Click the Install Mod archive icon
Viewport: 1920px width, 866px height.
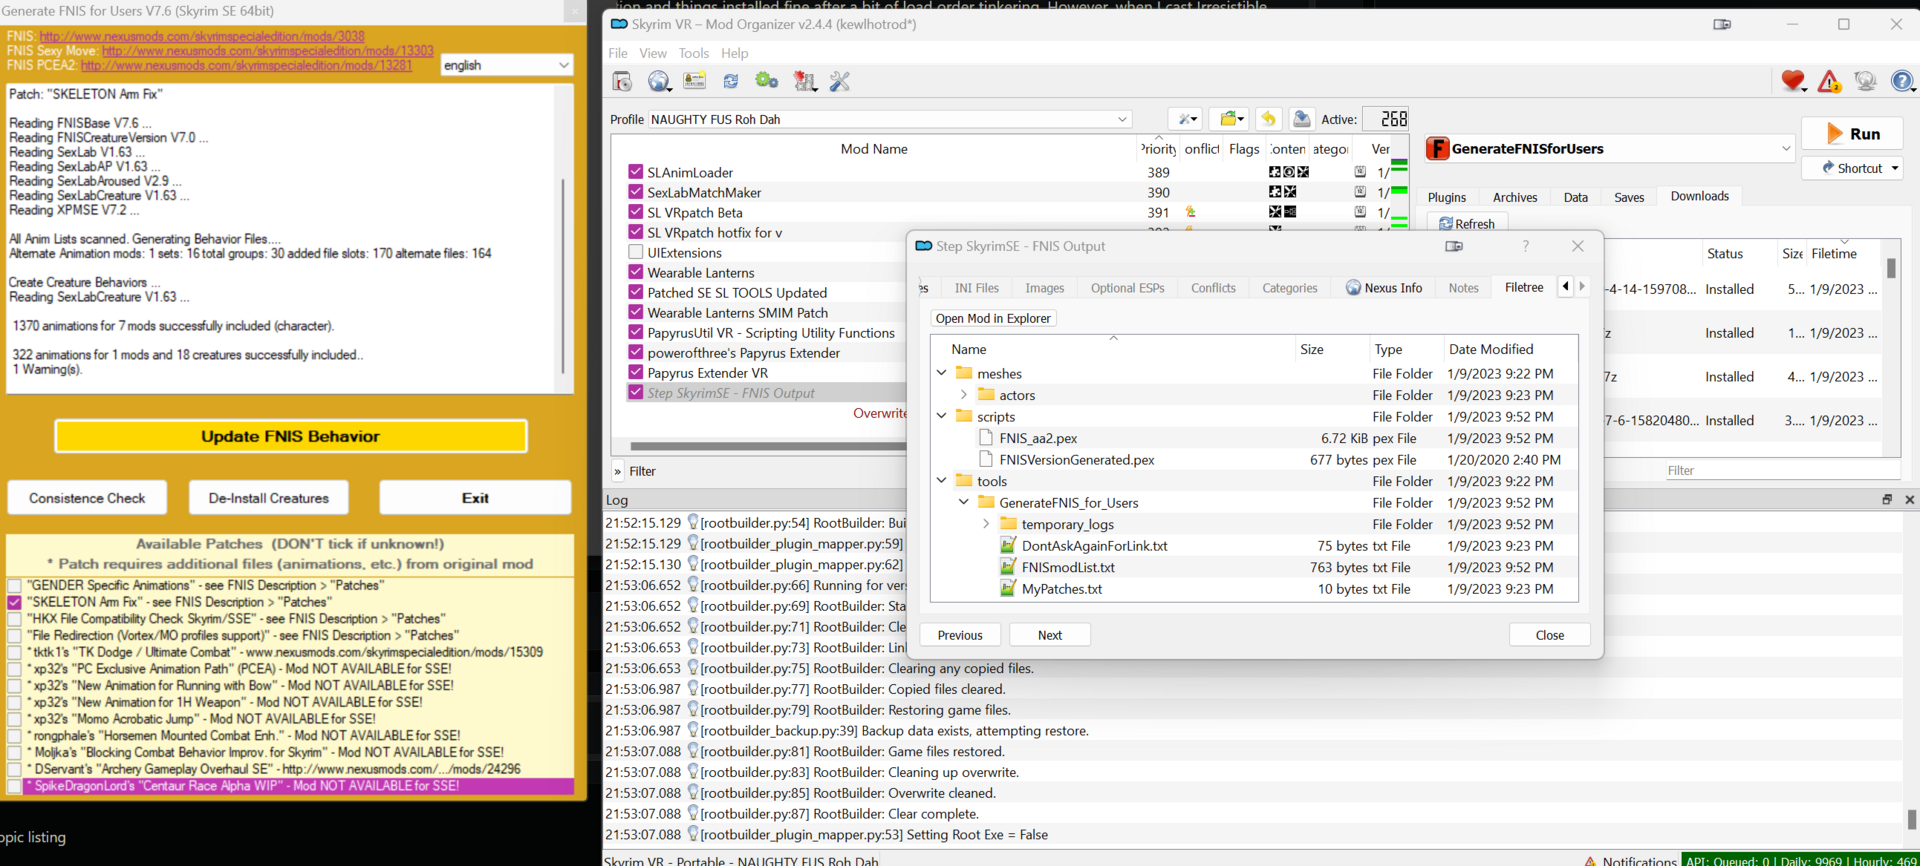622,82
